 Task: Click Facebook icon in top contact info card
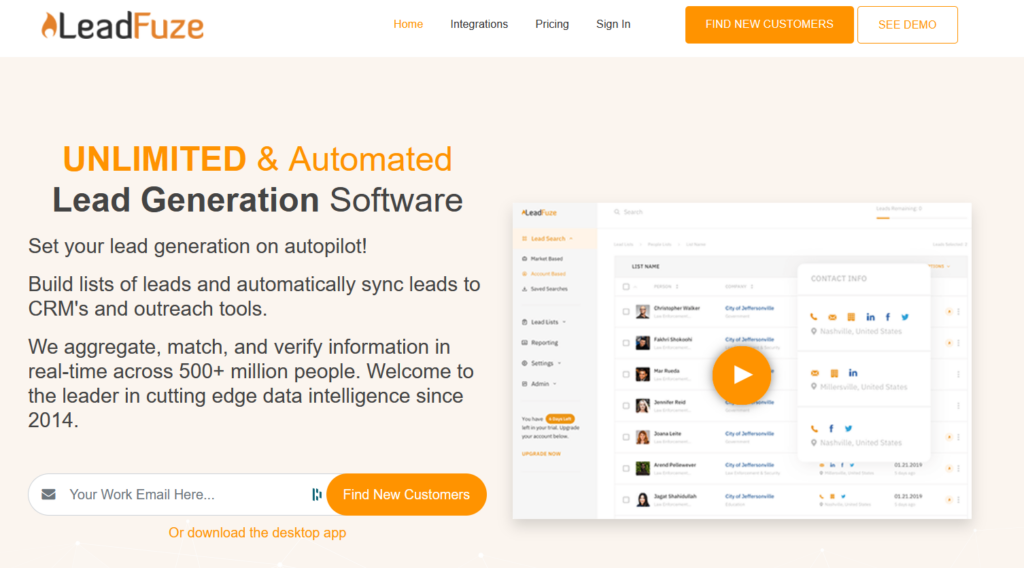(x=887, y=317)
